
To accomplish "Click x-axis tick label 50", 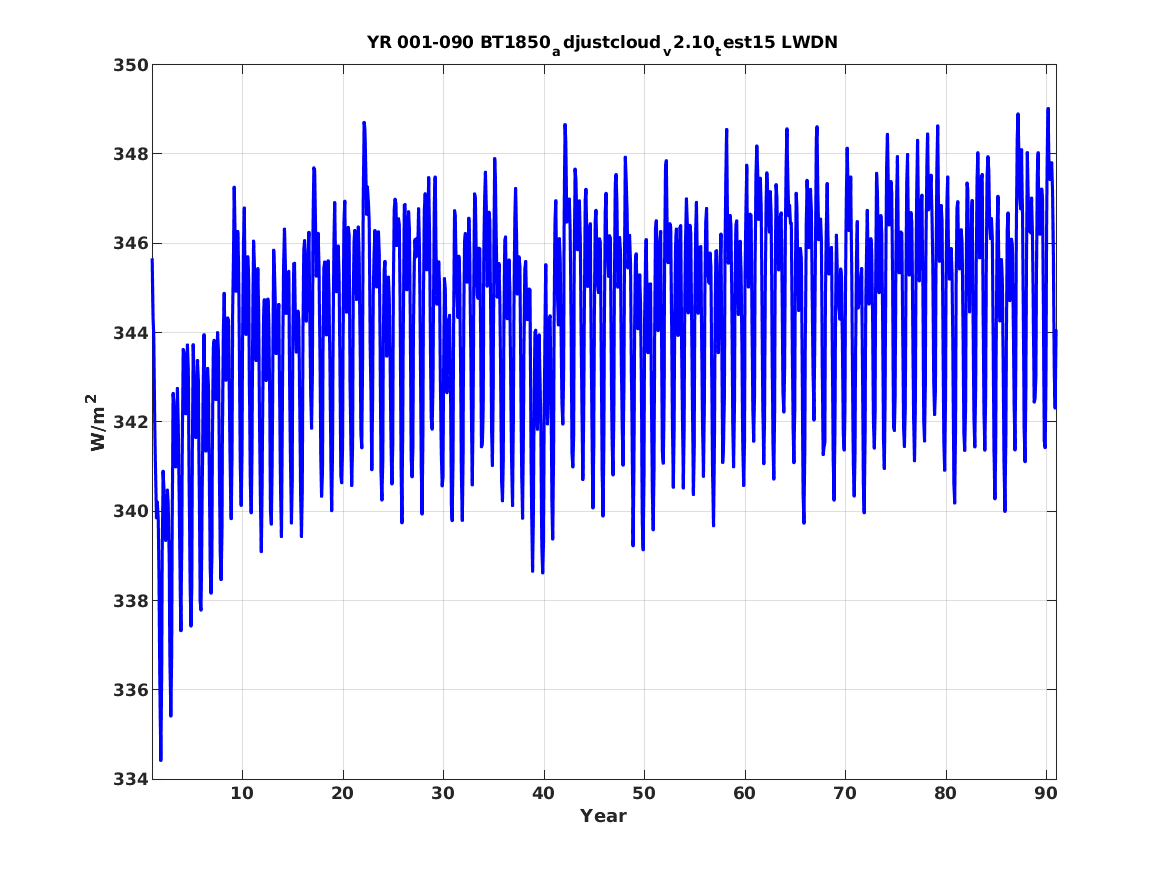I will point(644,793).
